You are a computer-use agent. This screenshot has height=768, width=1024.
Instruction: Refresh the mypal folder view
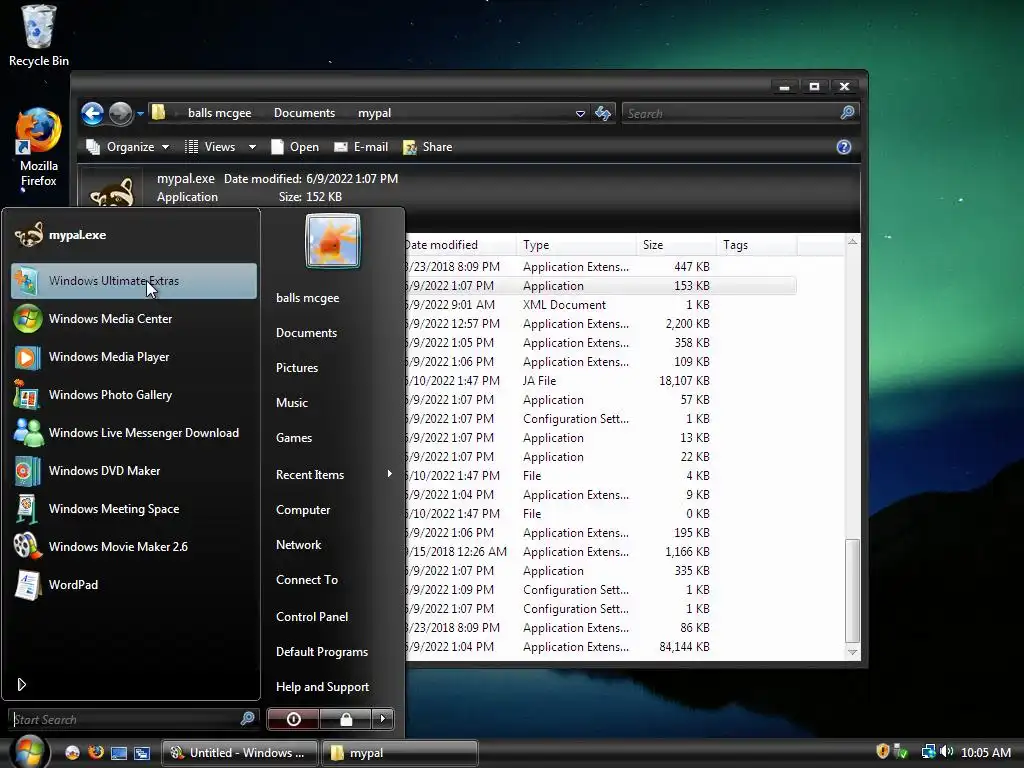[603, 114]
